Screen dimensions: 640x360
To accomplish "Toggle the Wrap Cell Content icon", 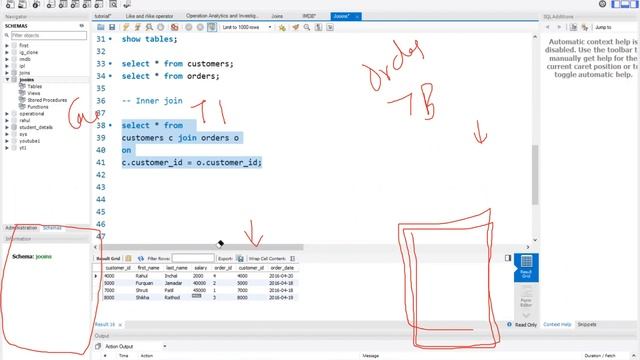I will pyautogui.click(x=292, y=258).
